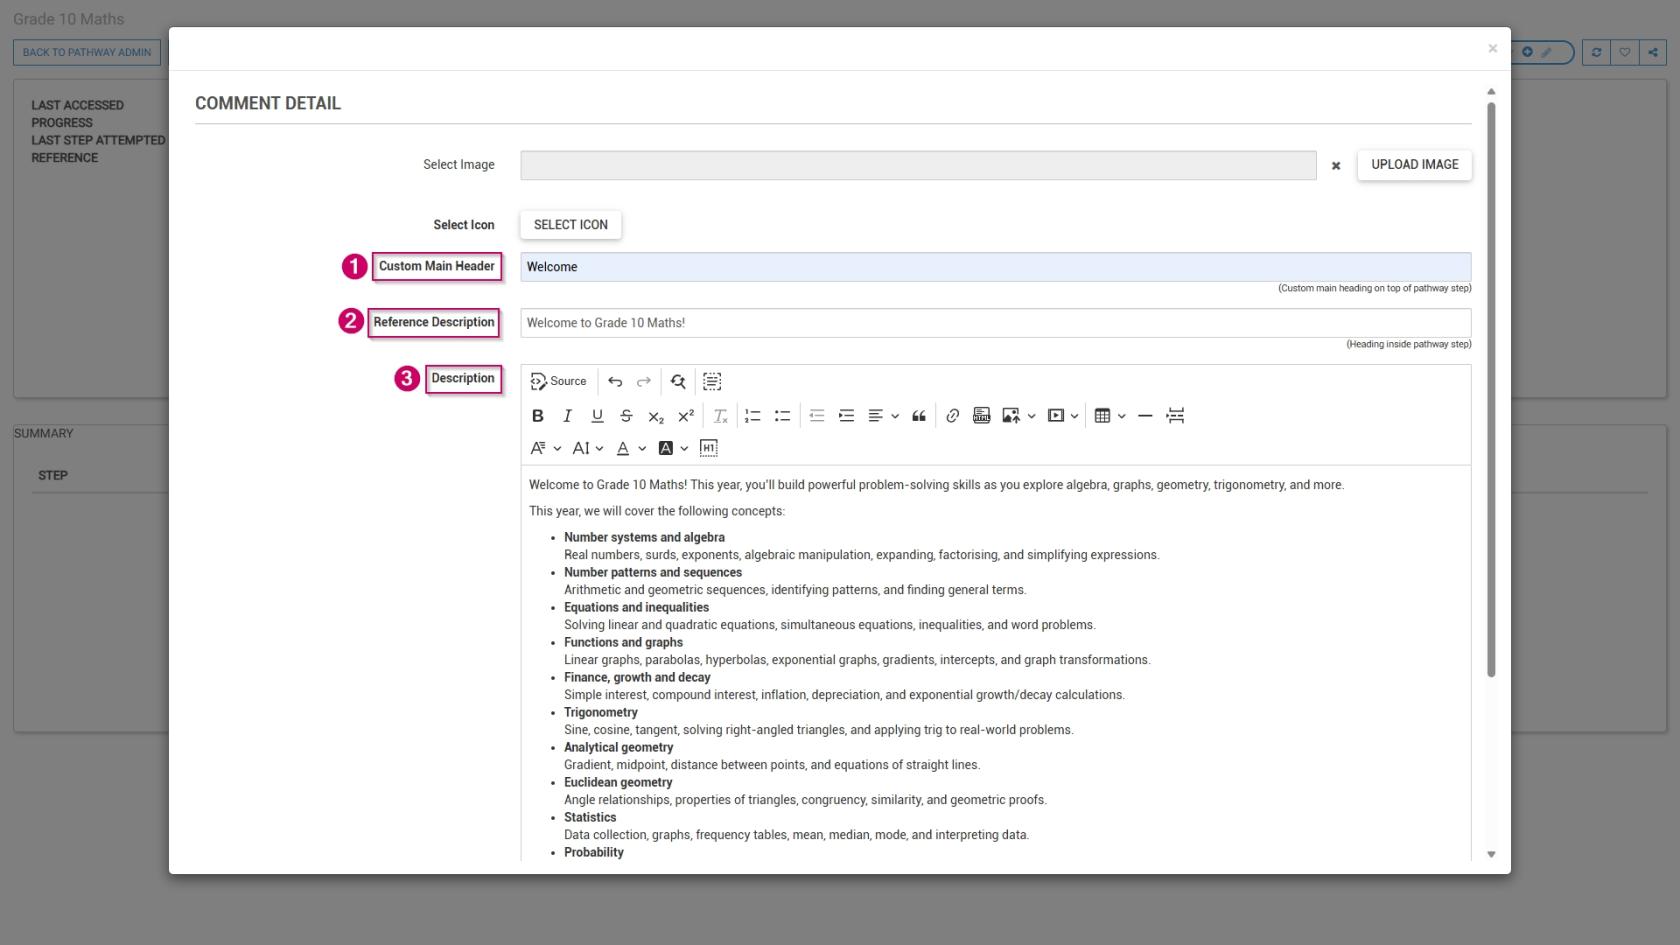
Task: Click the HTML embed icon
Action: pos(982,416)
